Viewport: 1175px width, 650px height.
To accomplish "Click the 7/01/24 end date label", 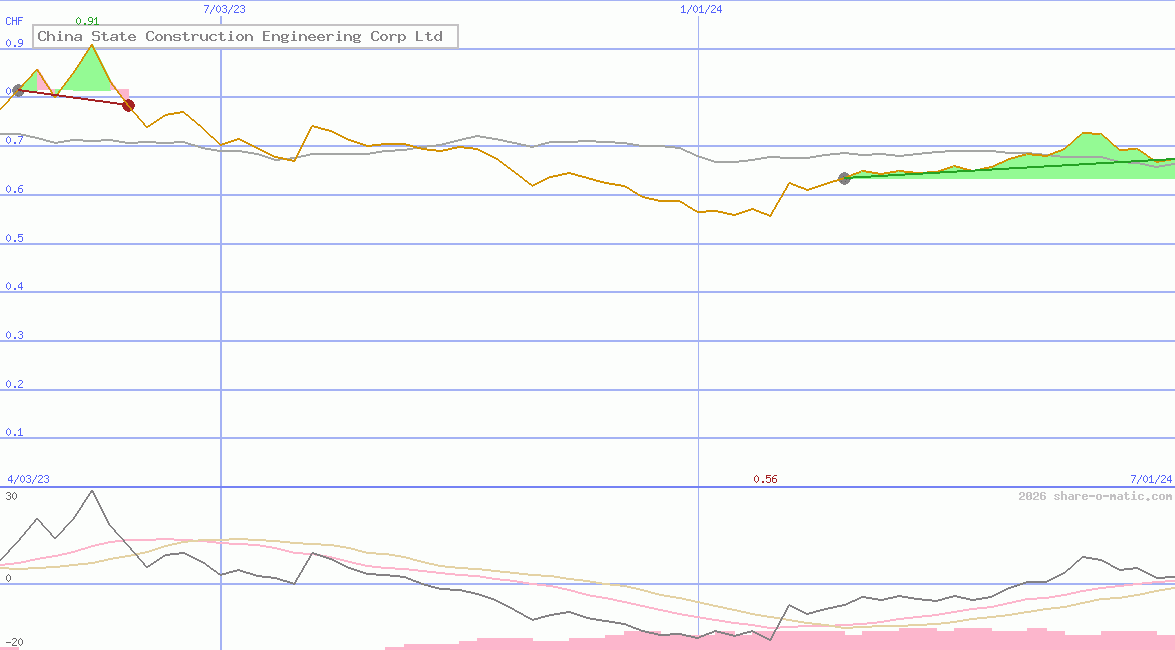I will pyautogui.click(x=1150, y=479).
